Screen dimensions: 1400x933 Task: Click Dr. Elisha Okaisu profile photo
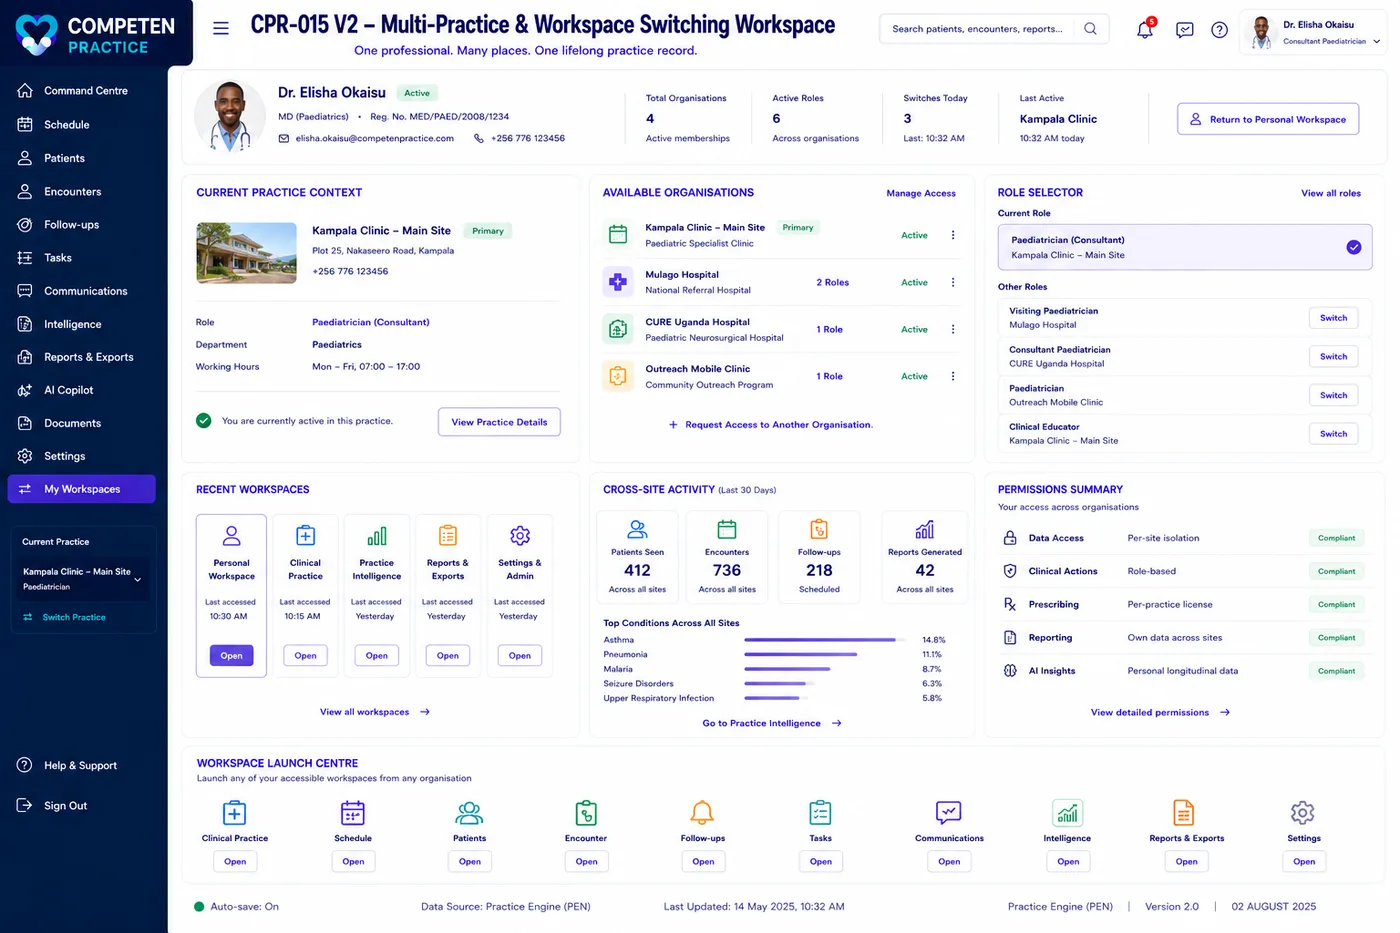coord(230,116)
